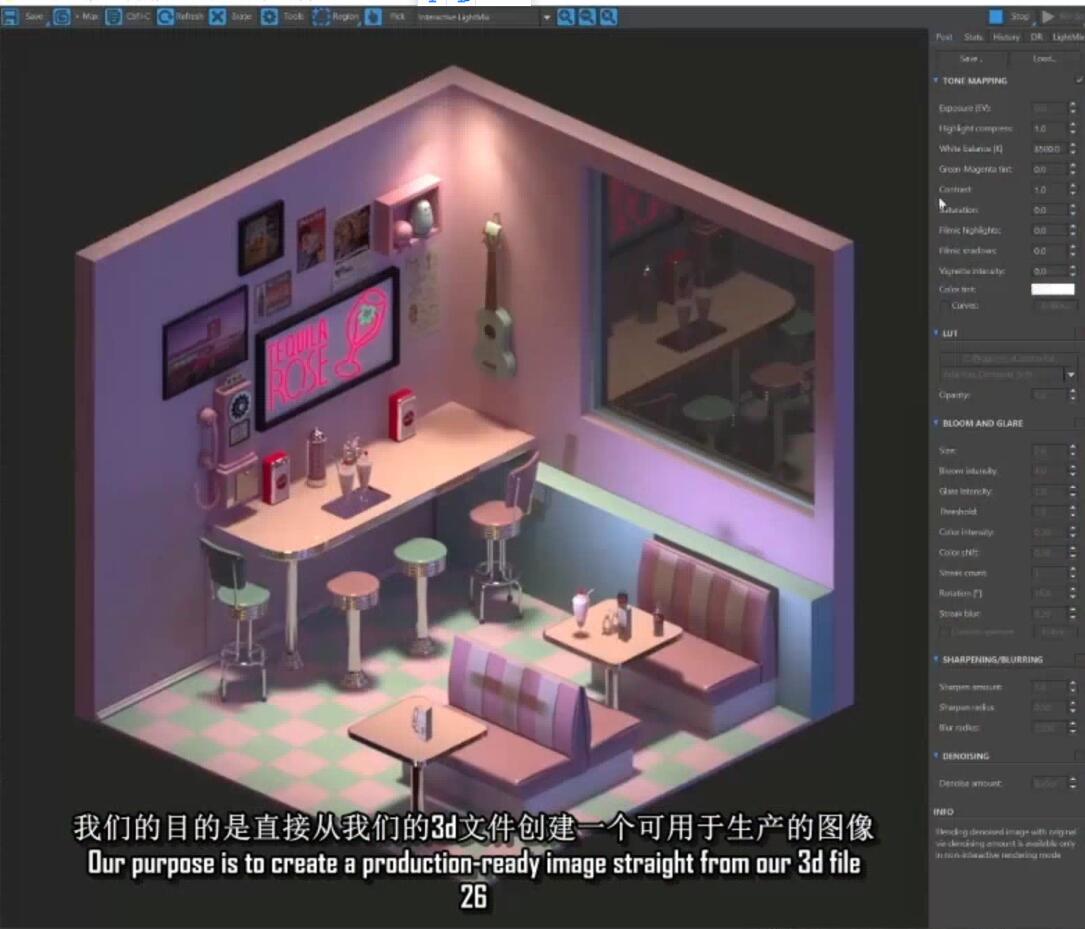The image size is (1085, 929).
Task: Toggle the Bloom and Glare checkbox
Action: pyautogui.click(x=1078, y=423)
